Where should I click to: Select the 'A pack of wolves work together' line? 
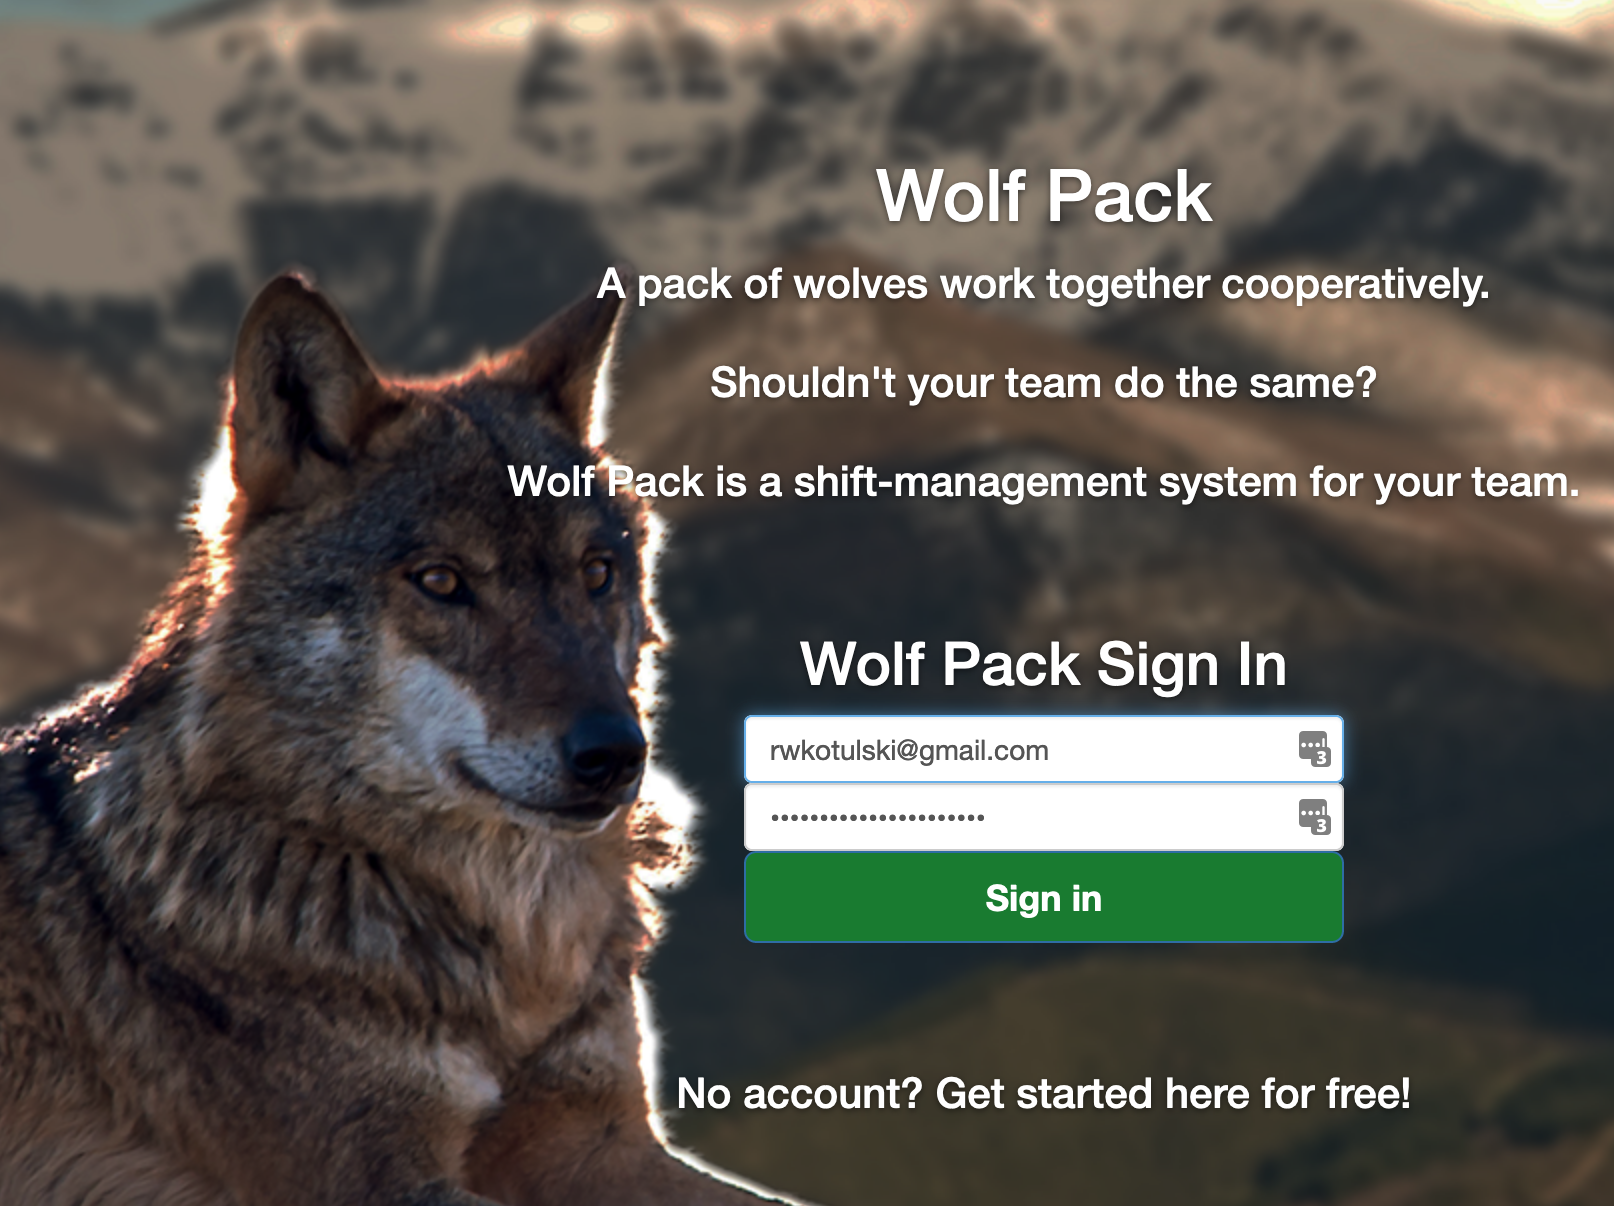coord(1043,285)
